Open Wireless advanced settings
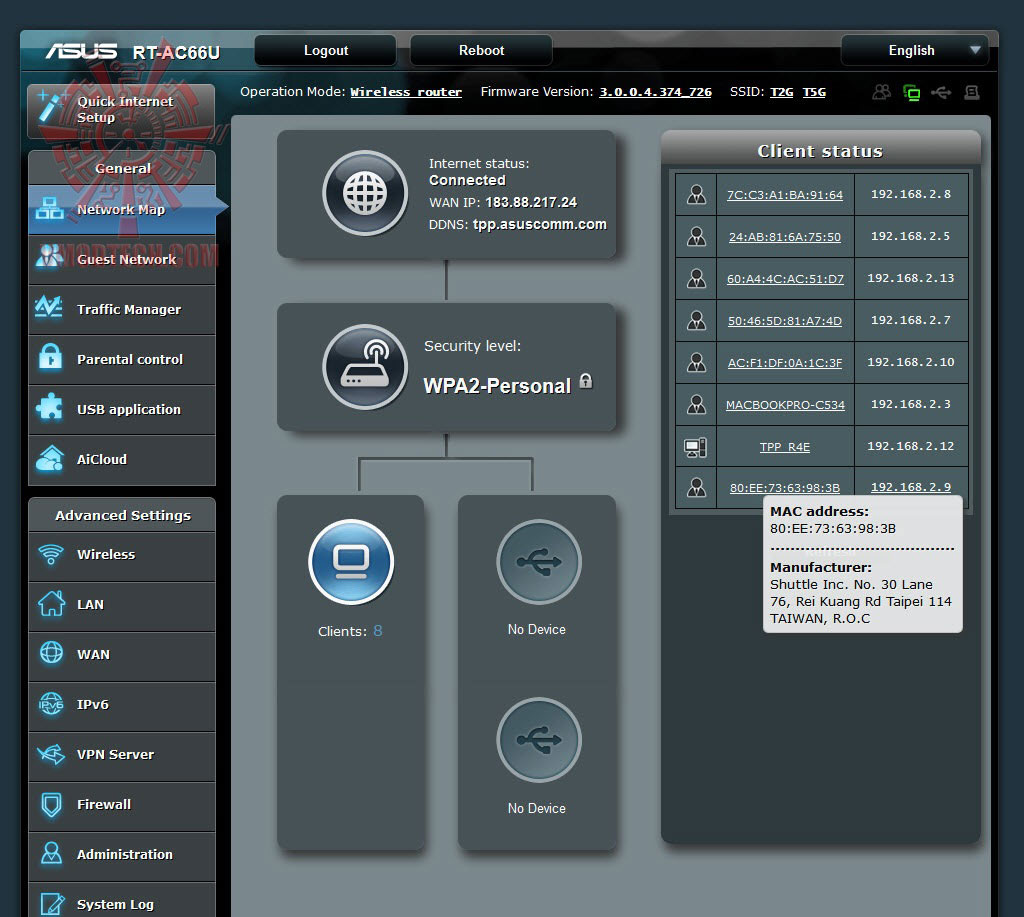This screenshot has height=917, width=1024. pos(121,555)
